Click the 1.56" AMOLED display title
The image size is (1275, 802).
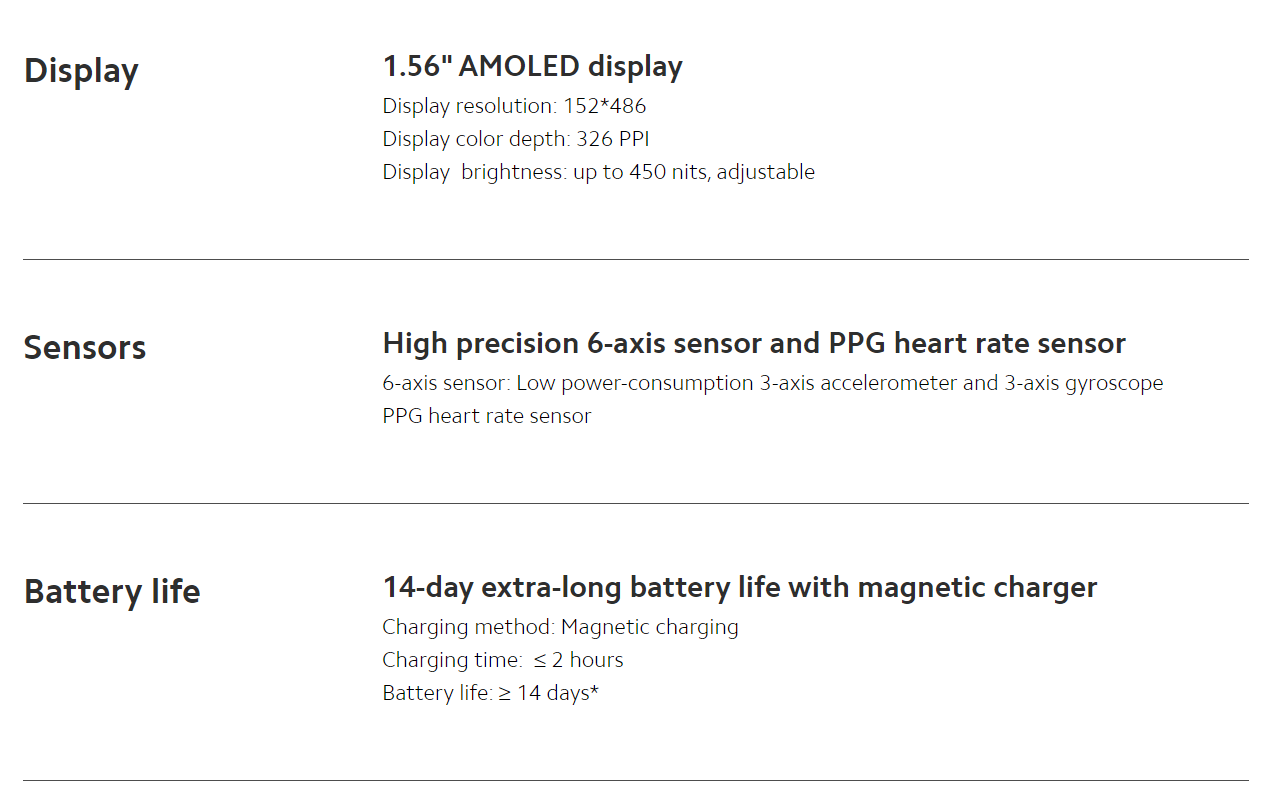[533, 66]
